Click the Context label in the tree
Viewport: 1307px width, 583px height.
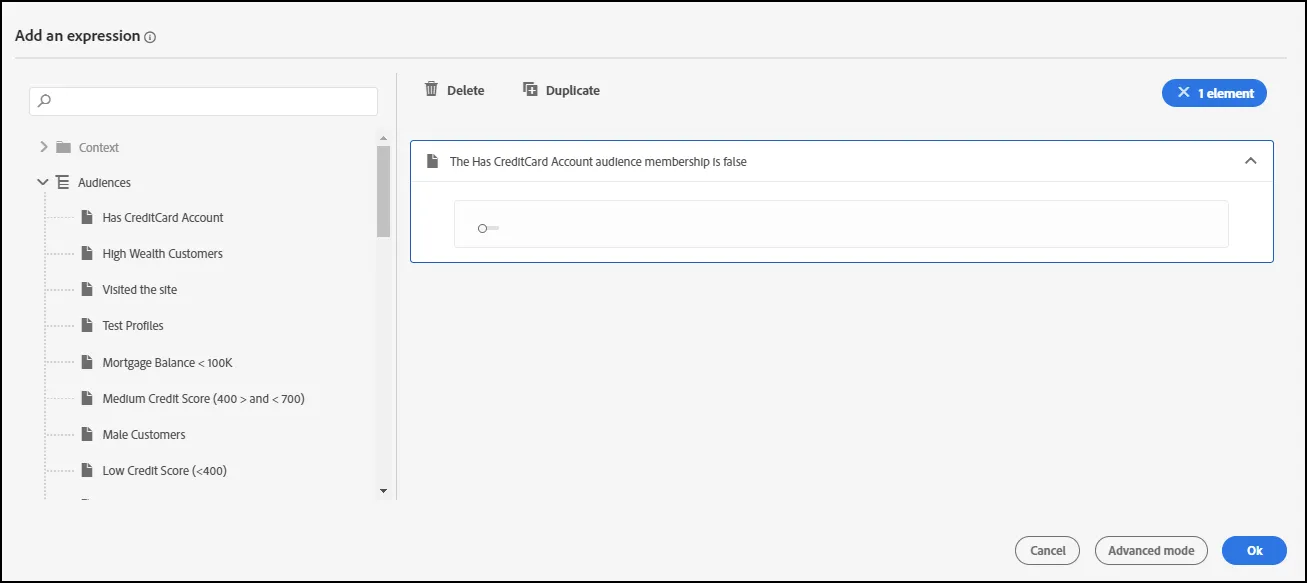[x=99, y=147]
